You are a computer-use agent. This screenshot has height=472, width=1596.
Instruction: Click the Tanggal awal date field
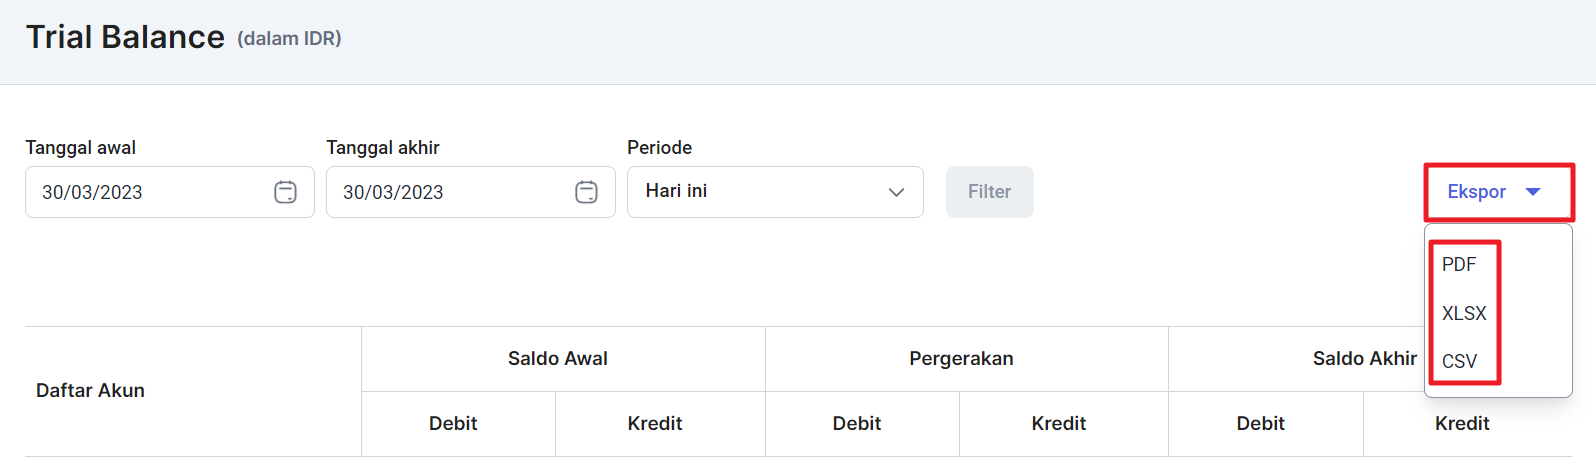pos(170,192)
